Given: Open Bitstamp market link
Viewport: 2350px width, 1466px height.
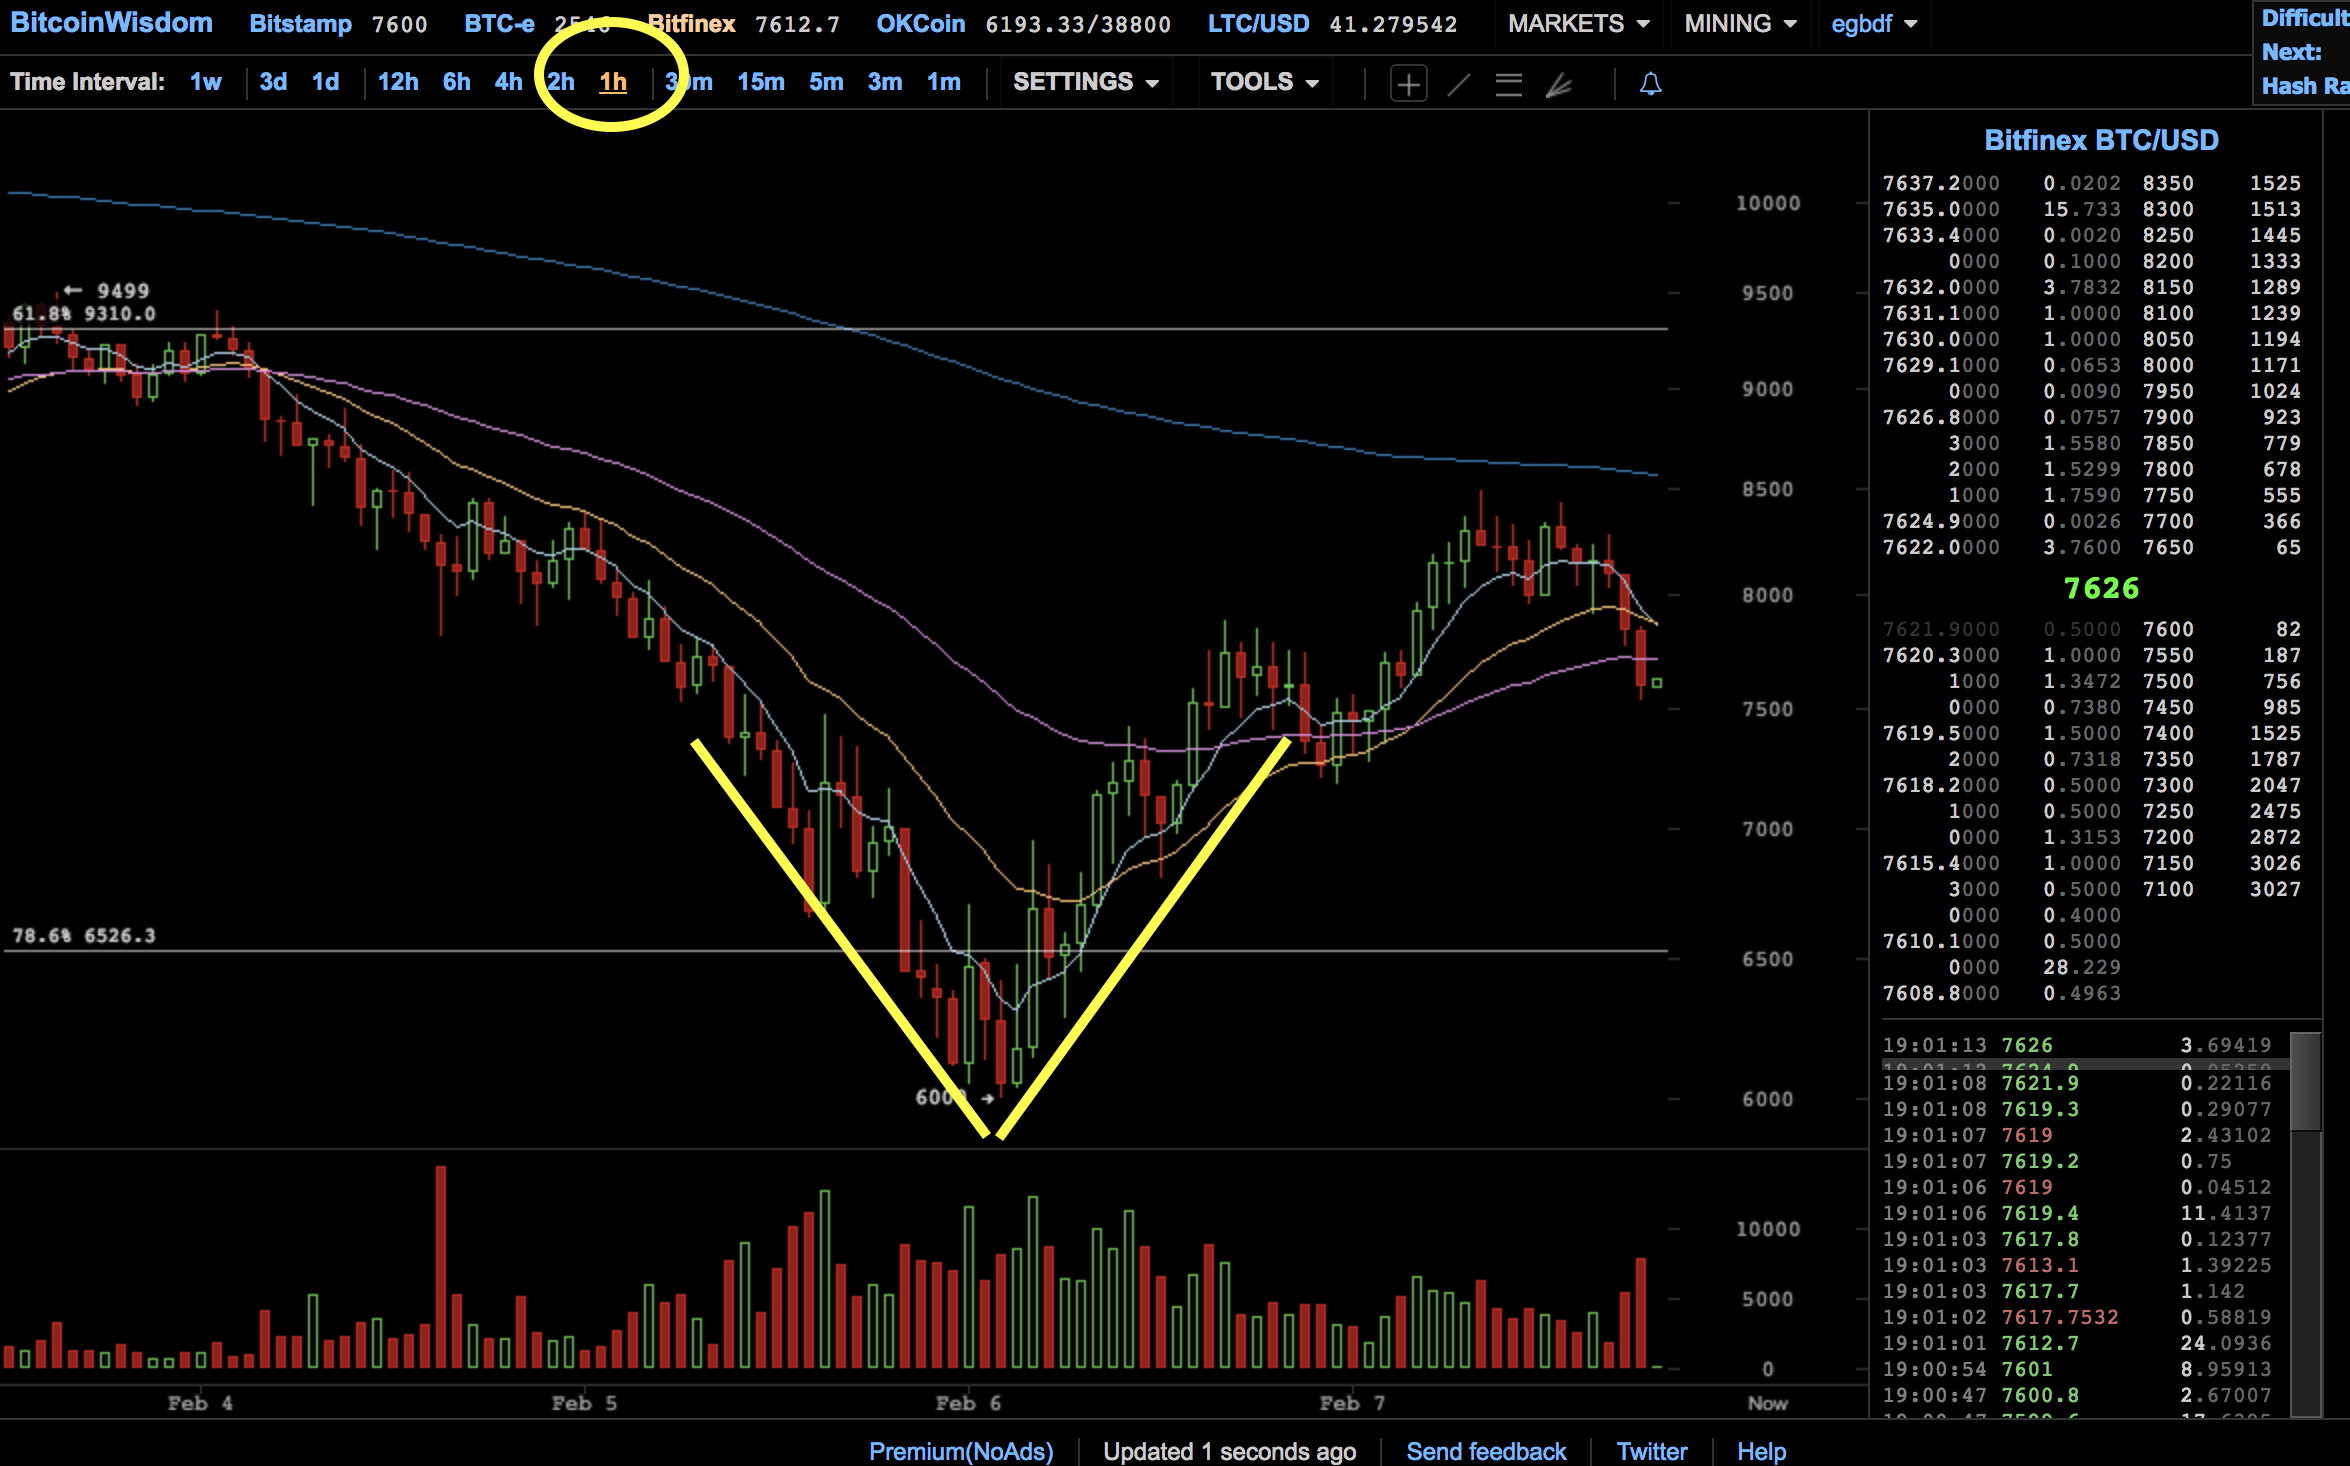Looking at the screenshot, I should tap(300, 24).
